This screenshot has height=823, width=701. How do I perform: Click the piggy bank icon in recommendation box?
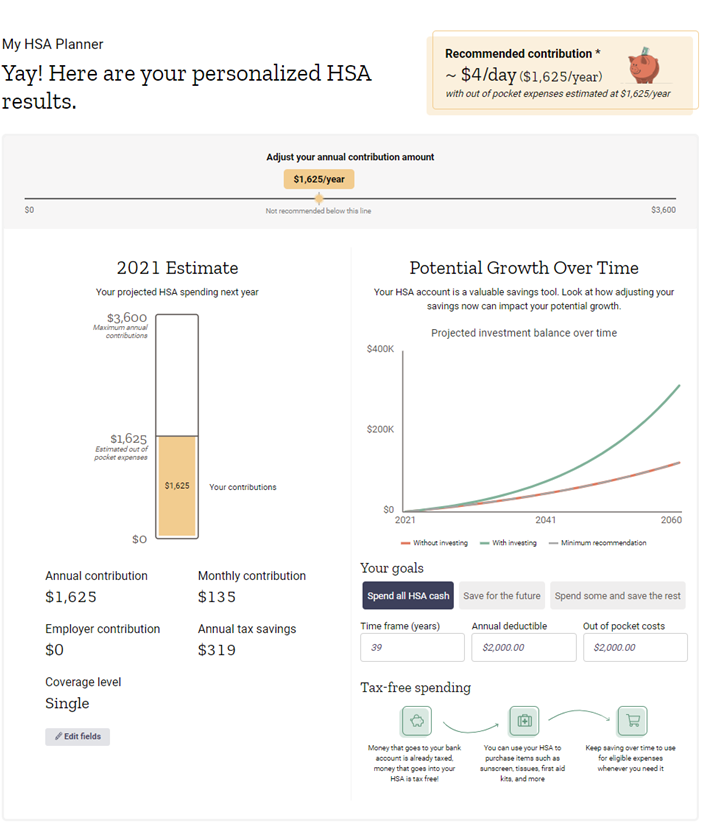point(644,66)
